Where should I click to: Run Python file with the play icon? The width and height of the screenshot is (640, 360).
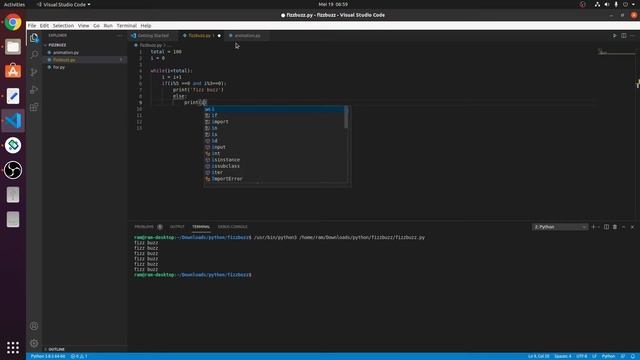point(615,36)
